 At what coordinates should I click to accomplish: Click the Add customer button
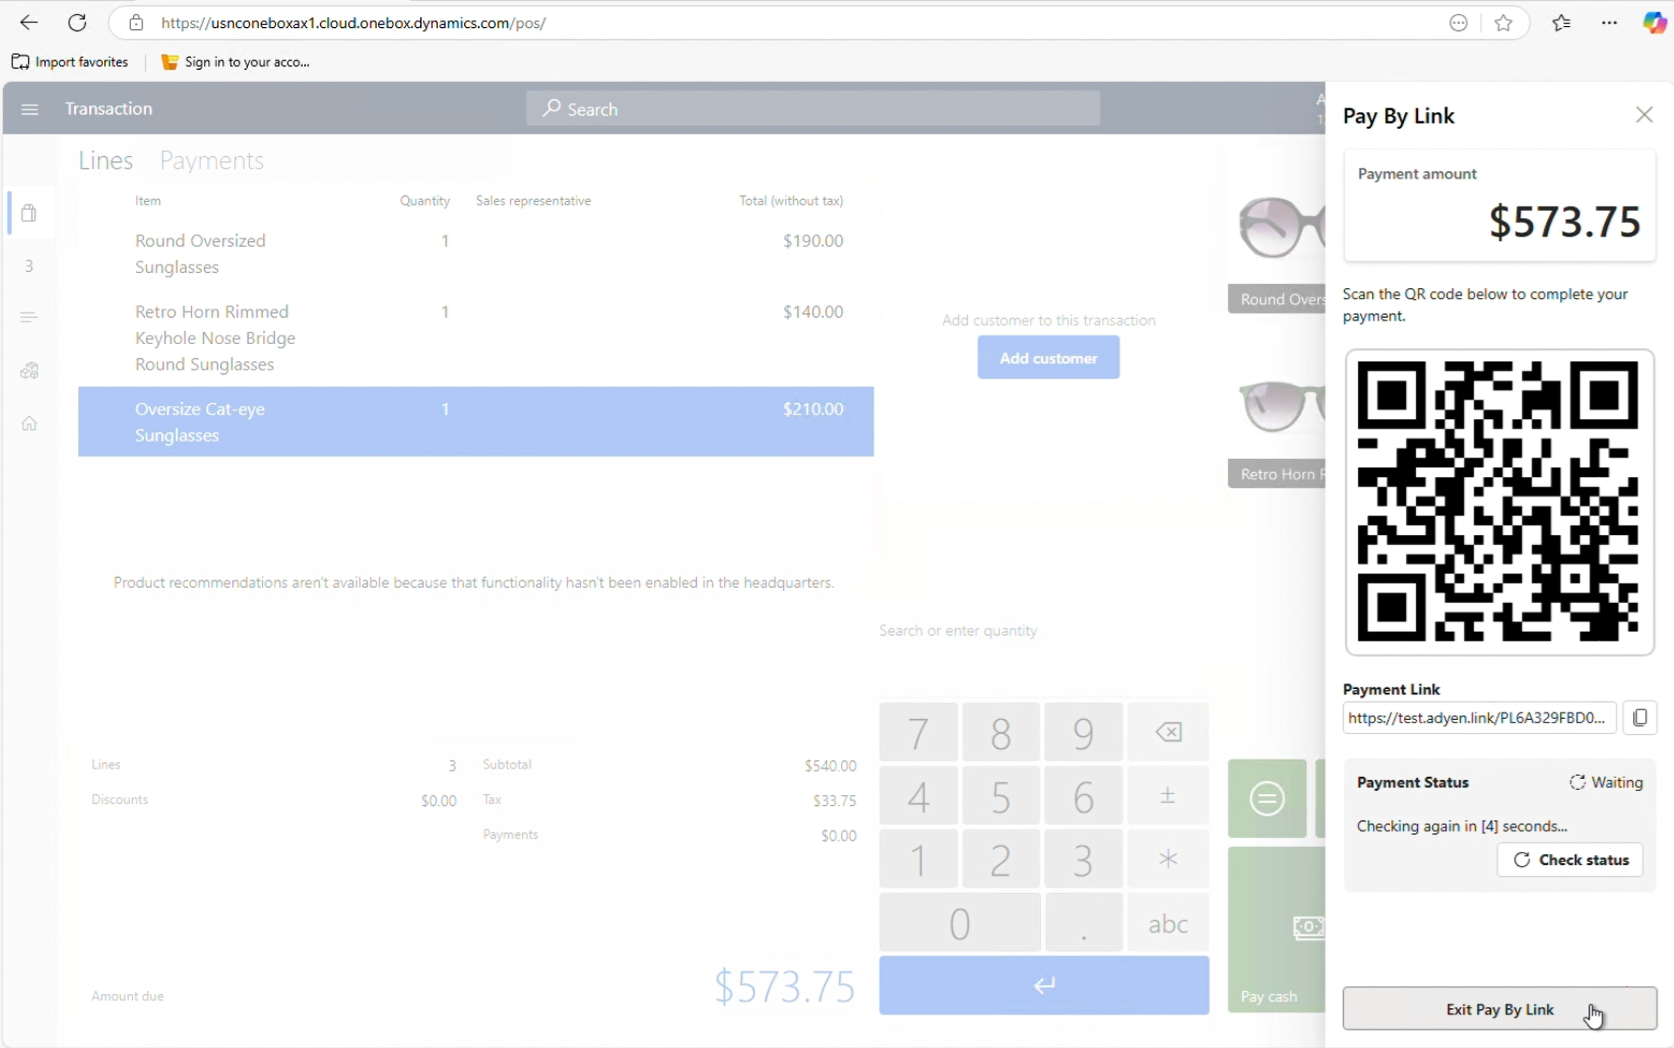coord(1047,357)
